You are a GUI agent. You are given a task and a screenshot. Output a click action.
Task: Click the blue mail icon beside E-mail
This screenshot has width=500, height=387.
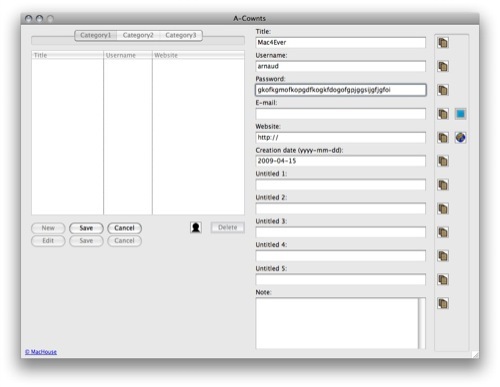(x=460, y=114)
